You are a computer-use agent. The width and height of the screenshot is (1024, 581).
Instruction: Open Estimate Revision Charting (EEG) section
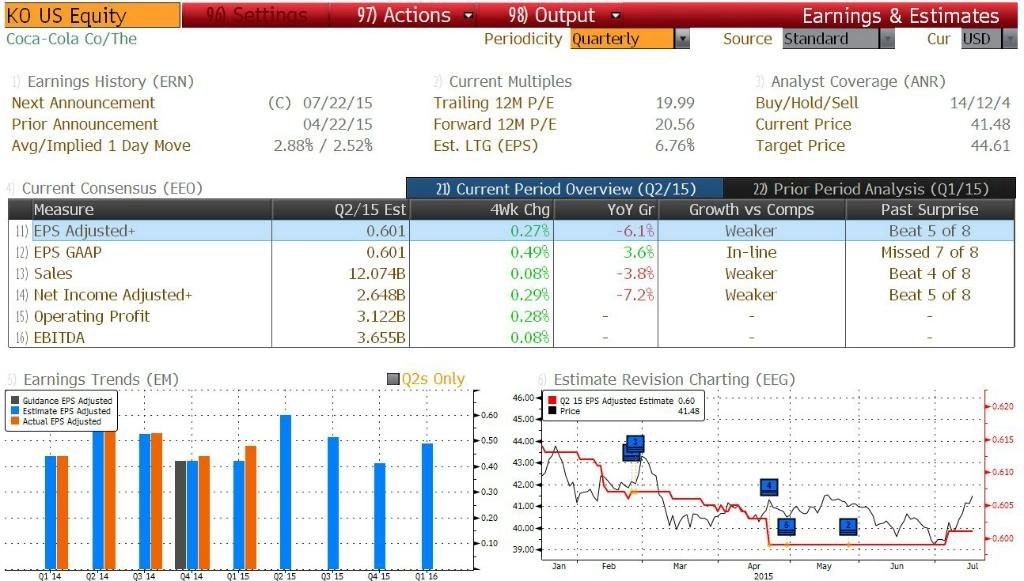tap(674, 379)
